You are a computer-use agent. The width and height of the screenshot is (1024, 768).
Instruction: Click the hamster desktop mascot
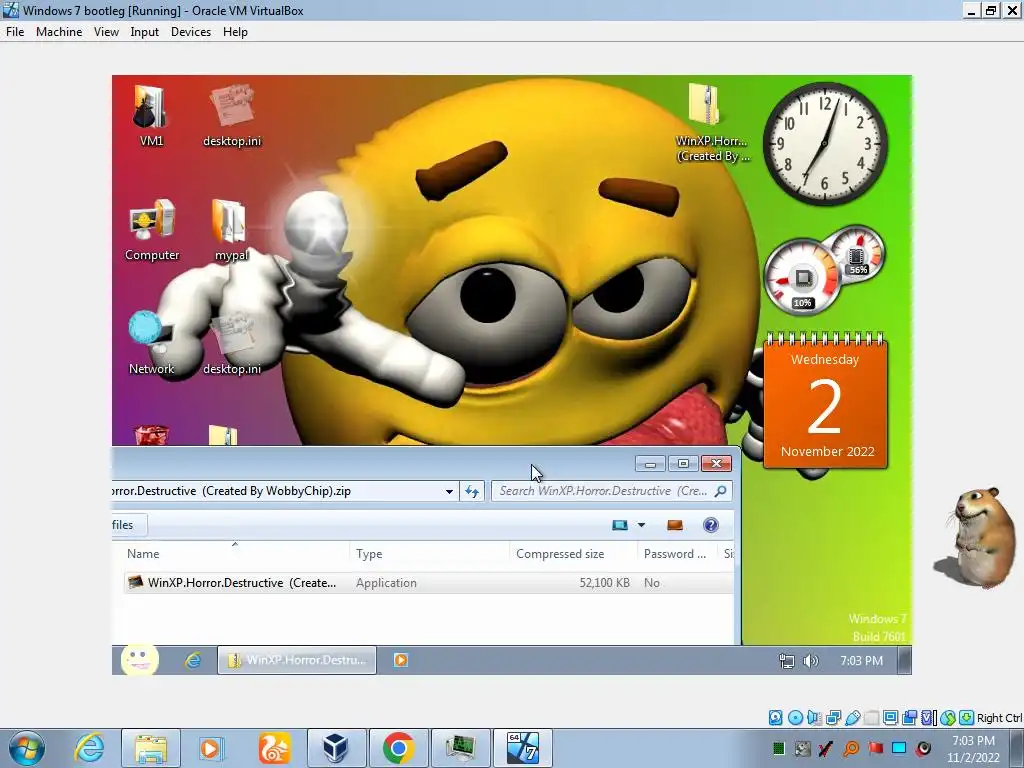[x=976, y=537]
